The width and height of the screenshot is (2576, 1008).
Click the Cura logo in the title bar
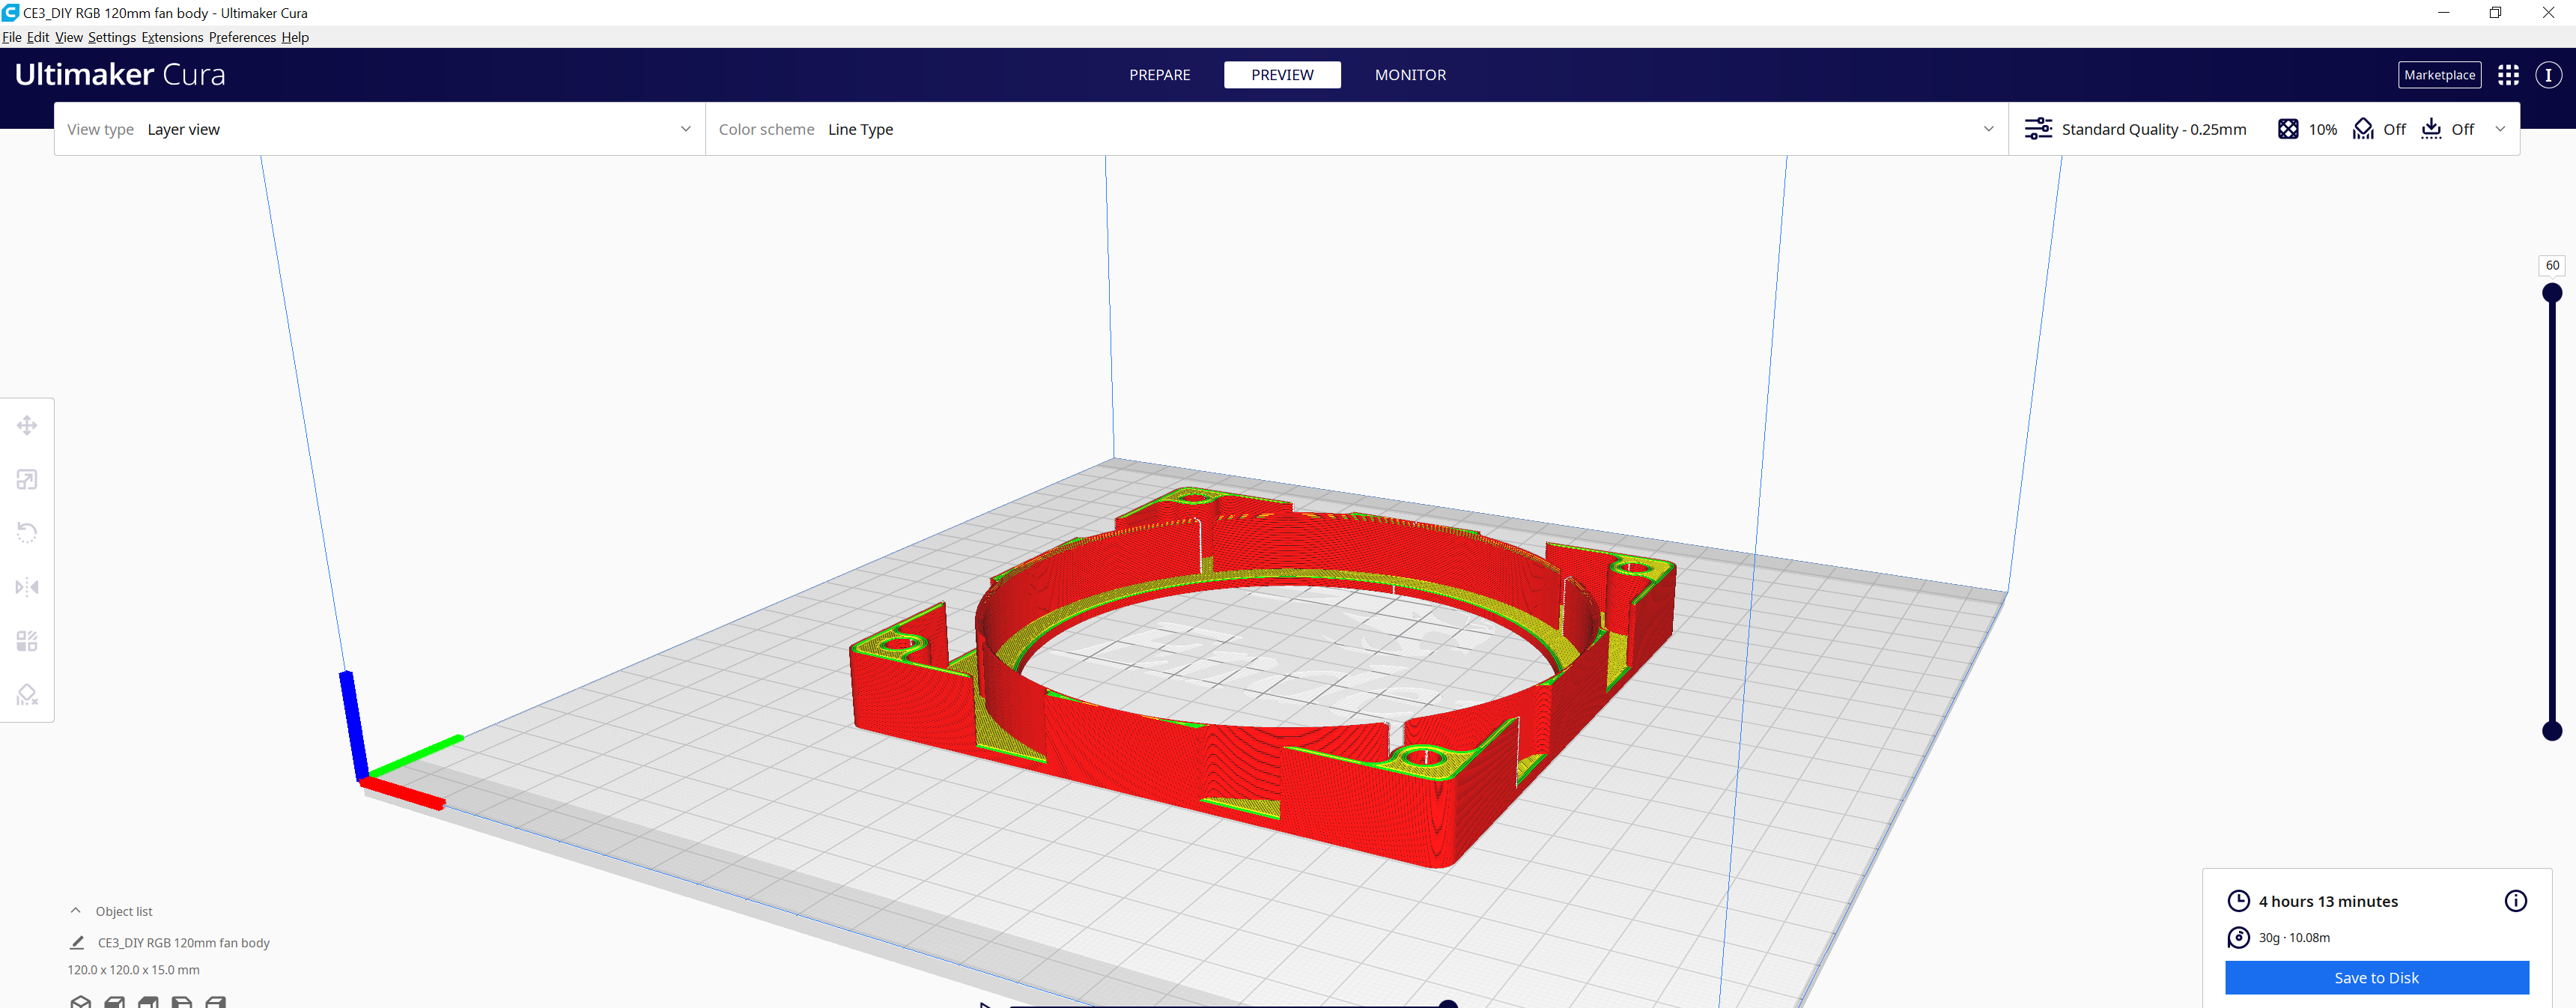10,13
